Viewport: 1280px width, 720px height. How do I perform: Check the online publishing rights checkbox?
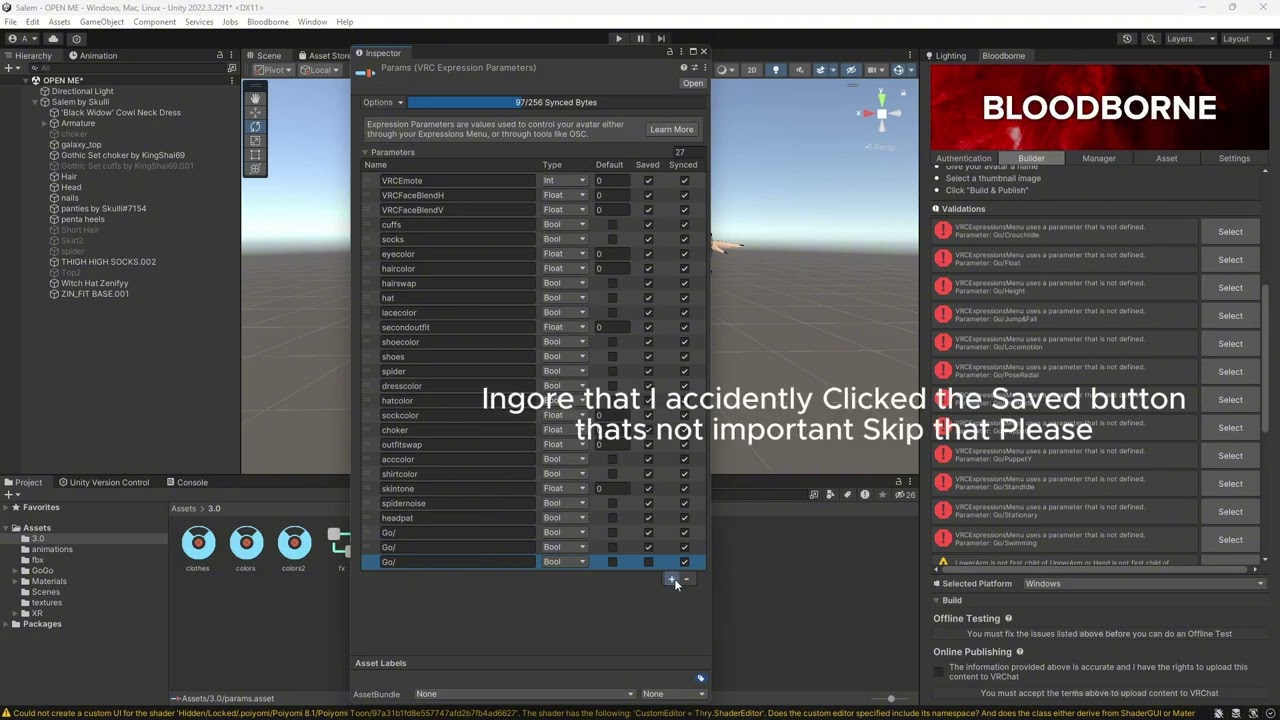[x=938, y=672]
